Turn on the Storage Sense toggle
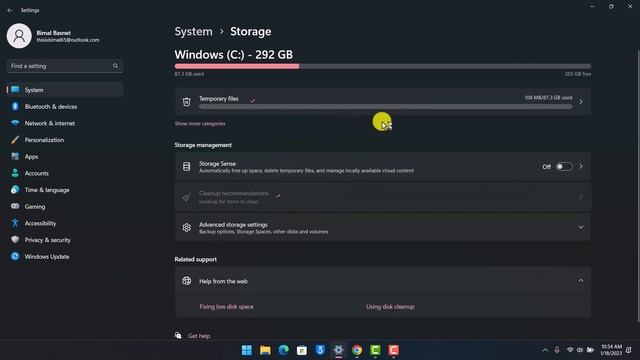 point(564,167)
